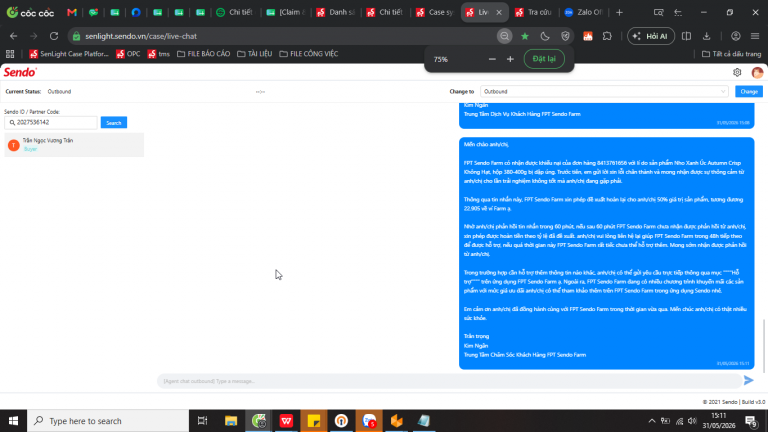Open the tms bookmark
Image resolution: width=768 pixels, height=432 pixels.
pos(159,54)
